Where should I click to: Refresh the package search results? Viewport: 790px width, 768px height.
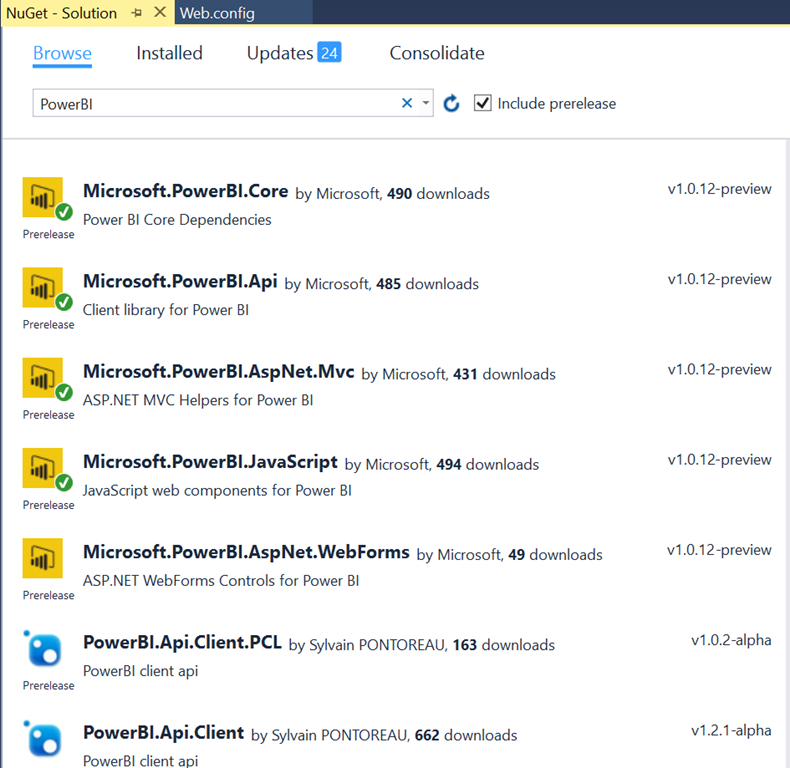[452, 103]
